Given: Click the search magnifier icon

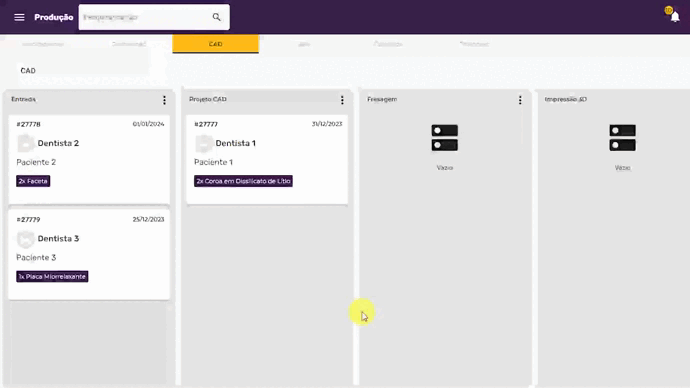Looking at the screenshot, I should 216,17.
